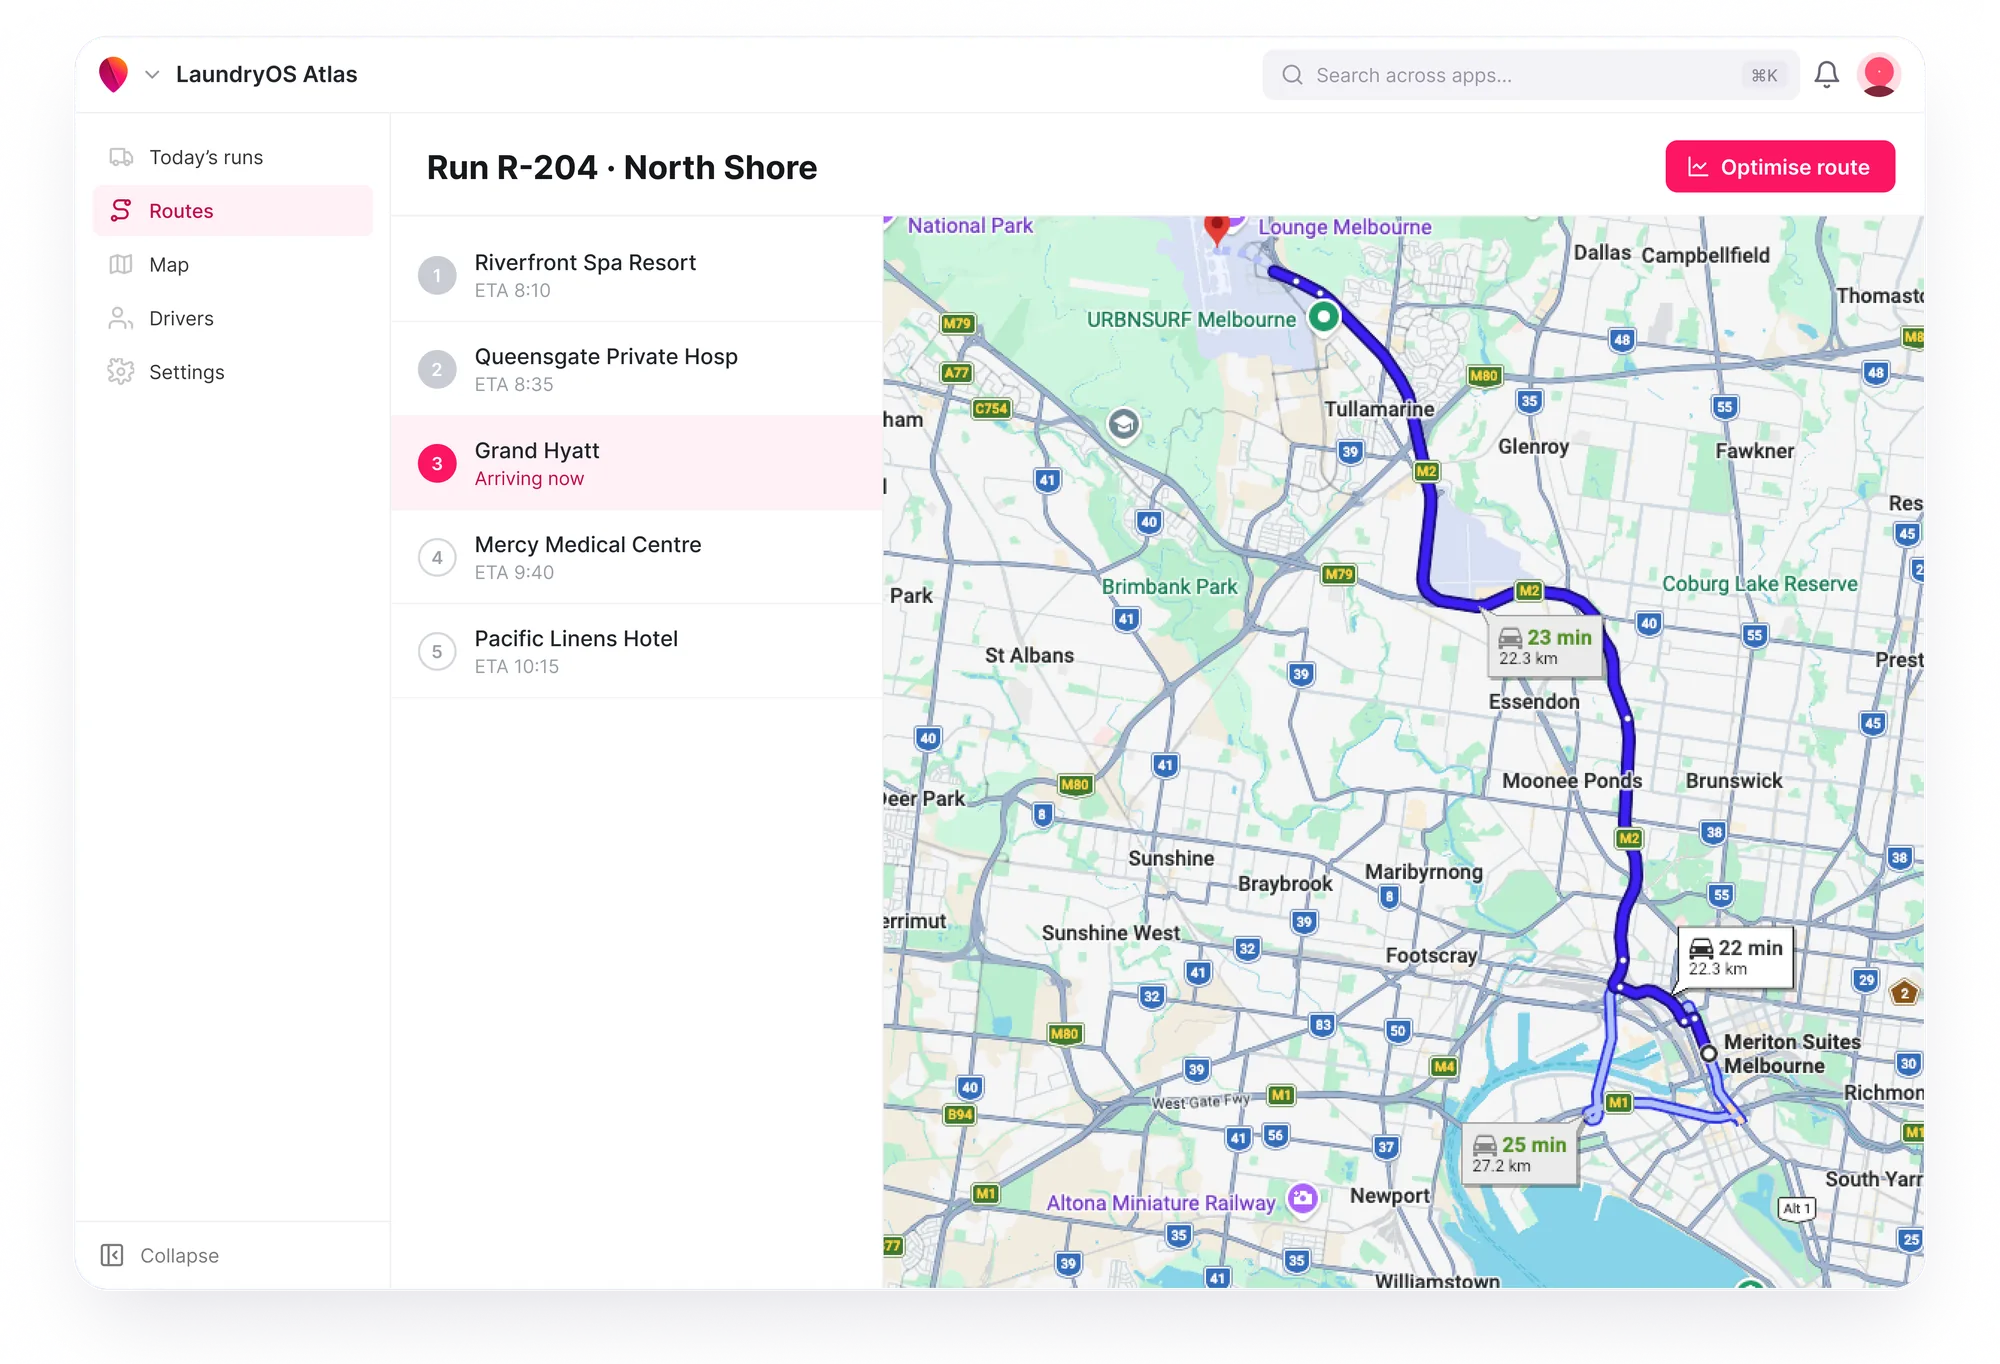Click the Arriving now status text
This screenshot has height=1364, width=2000.
(x=529, y=478)
